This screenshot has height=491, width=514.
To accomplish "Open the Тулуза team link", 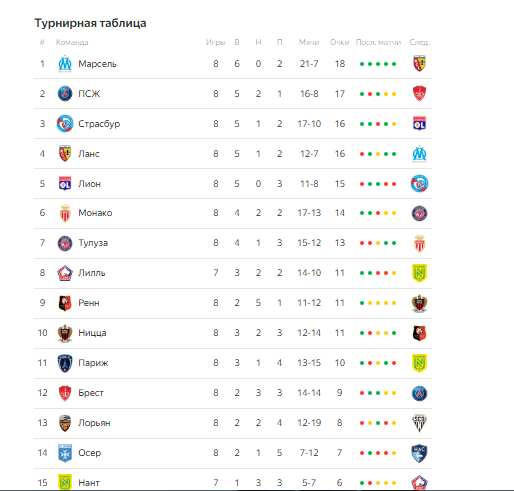I will 93,243.
